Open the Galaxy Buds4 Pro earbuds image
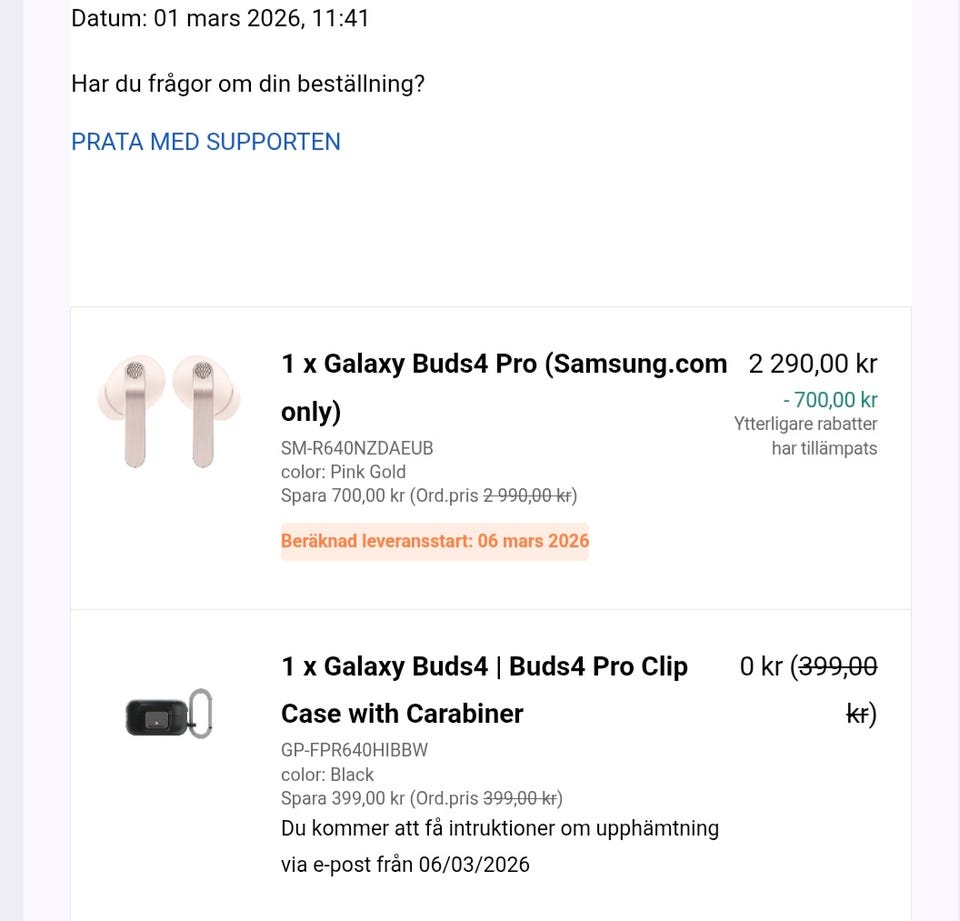Screen dimensions: 960x921 pos(169,409)
